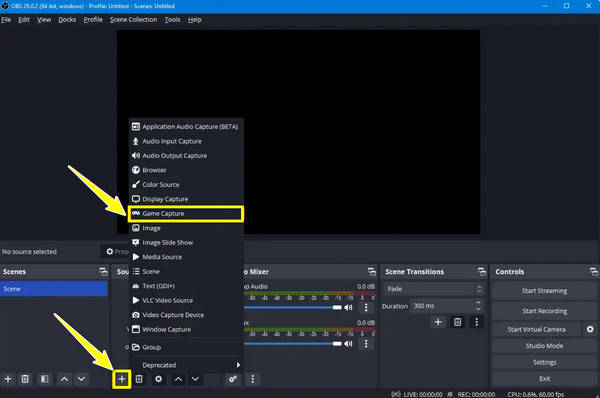Open the Help menu
600x398 pixels.
pos(194,20)
